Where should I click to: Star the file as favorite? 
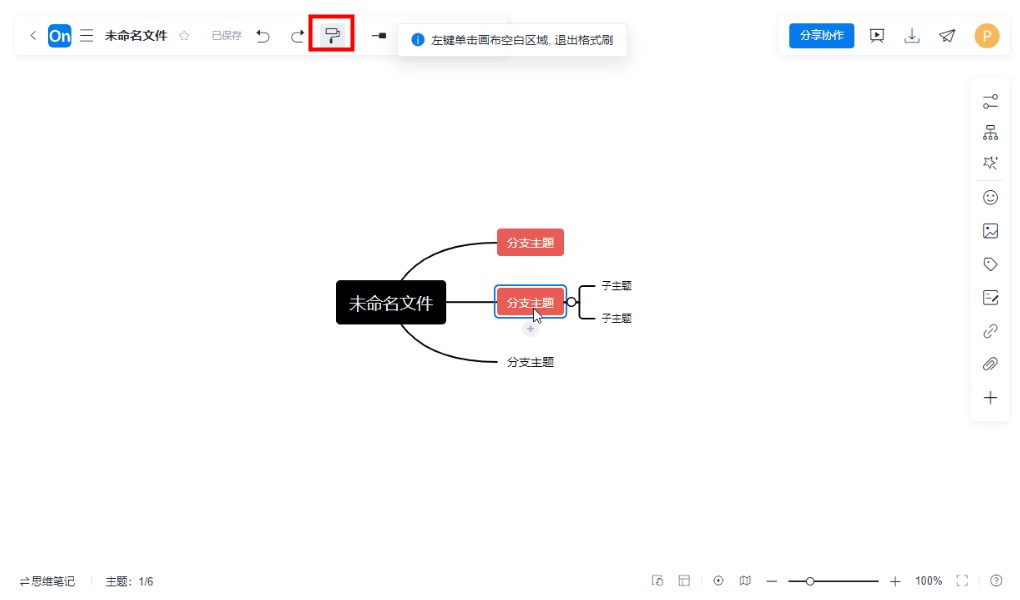pos(184,36)
